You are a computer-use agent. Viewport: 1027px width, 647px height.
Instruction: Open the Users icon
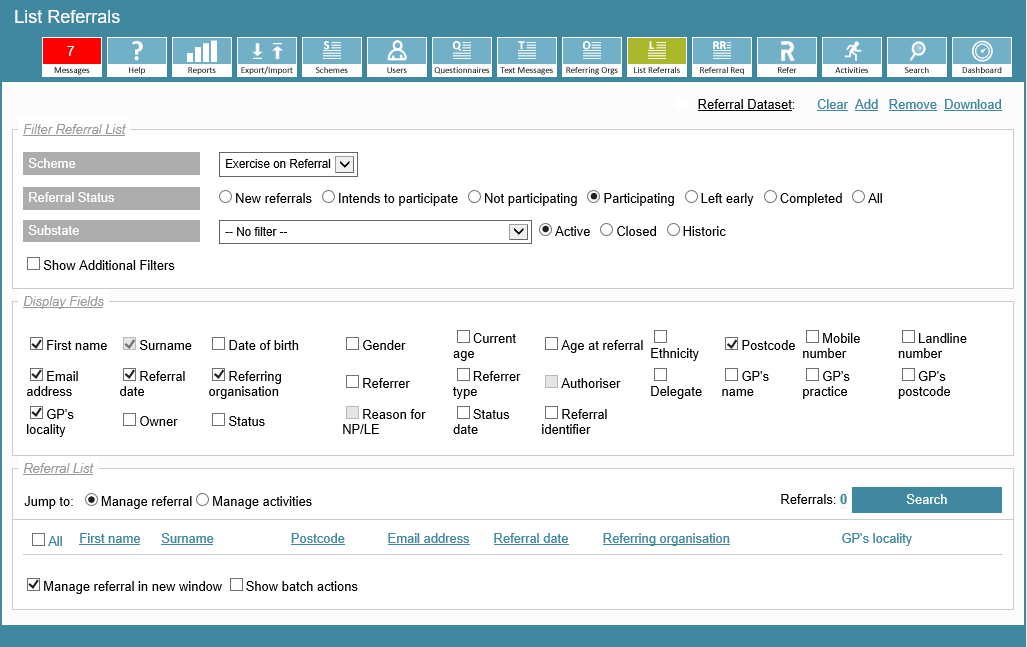pos(397,57)
